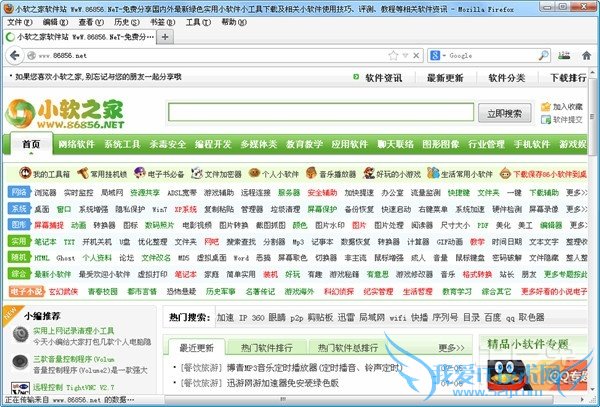This screenshot has width=600, height=407.
Task: Click the 小软之家 site logo
Action: click(65, 114)
